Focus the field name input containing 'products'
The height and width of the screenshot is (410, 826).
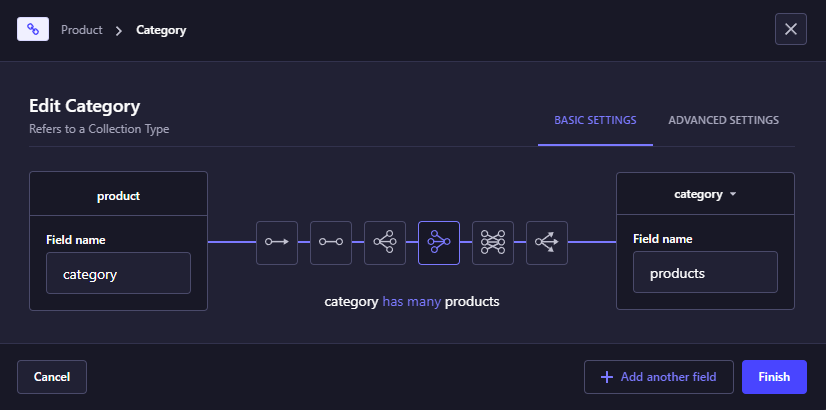tap(705, 272)
